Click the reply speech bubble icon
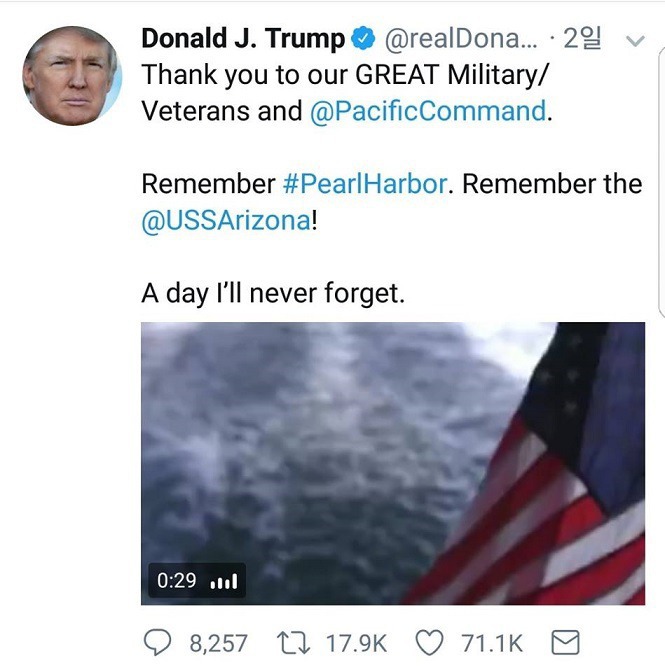The width and height of the screenshot is (665, 672). coord(157,643)
